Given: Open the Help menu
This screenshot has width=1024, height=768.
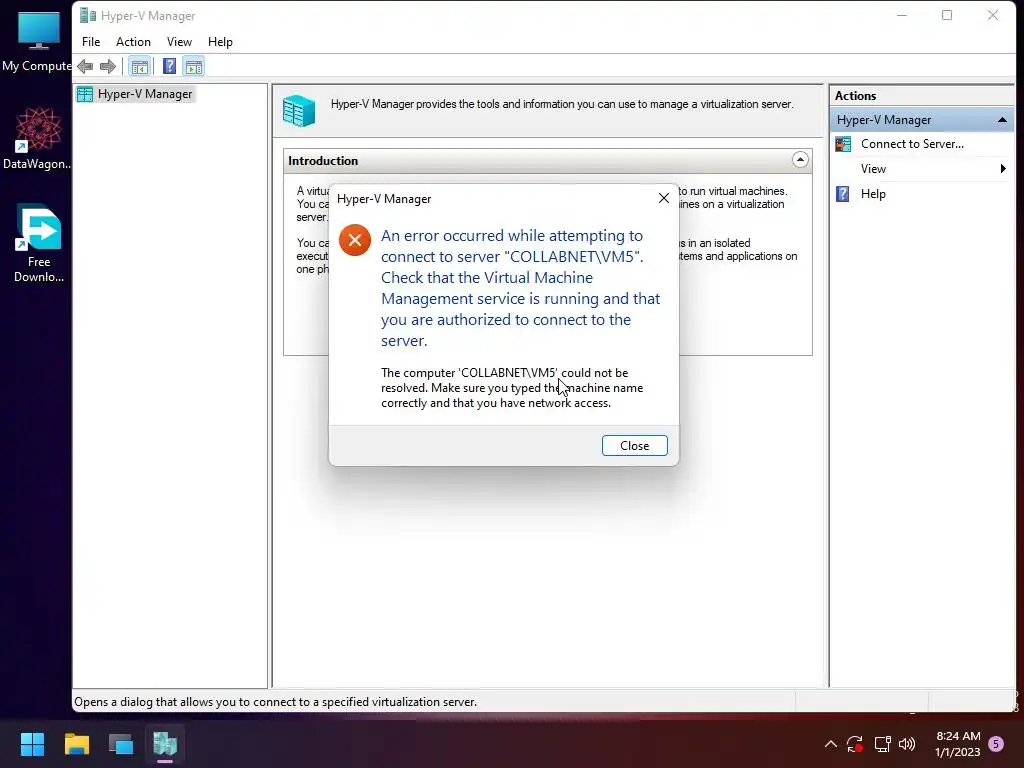Looking at the screenshot, I should [220, 42].
